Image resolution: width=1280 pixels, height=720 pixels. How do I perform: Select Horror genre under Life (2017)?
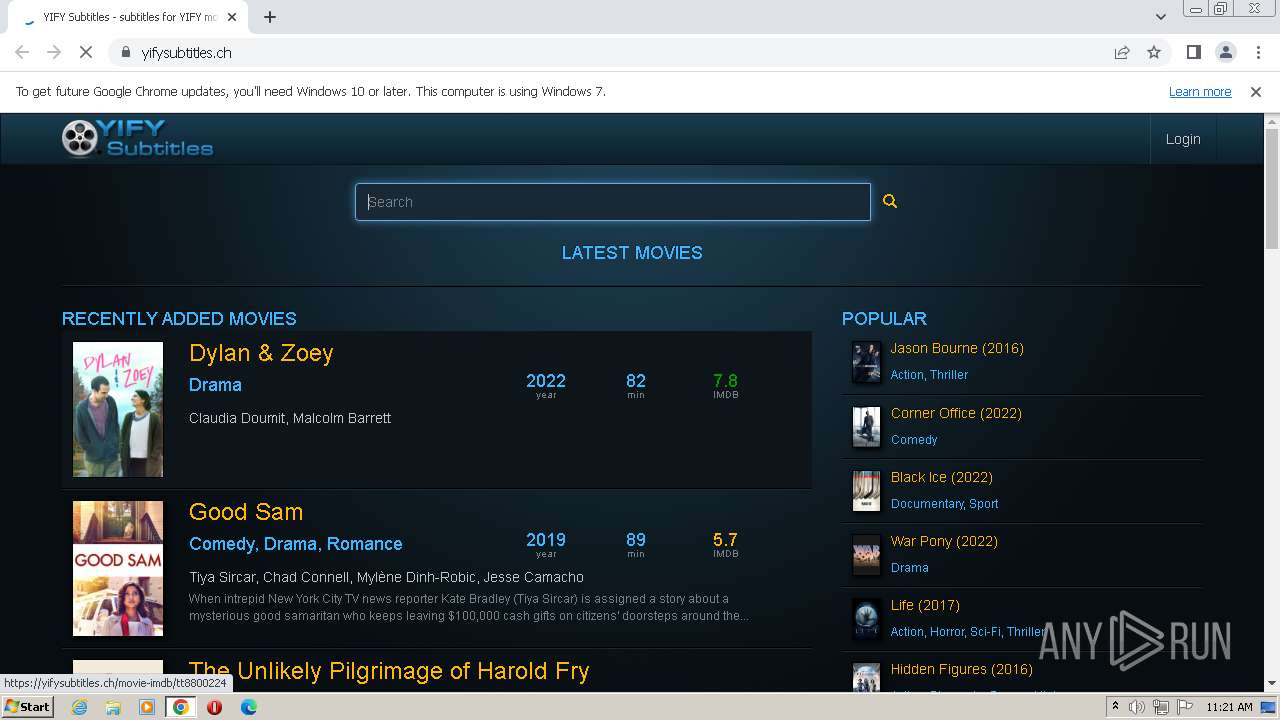pyautogui.click(x=947, y=632)
